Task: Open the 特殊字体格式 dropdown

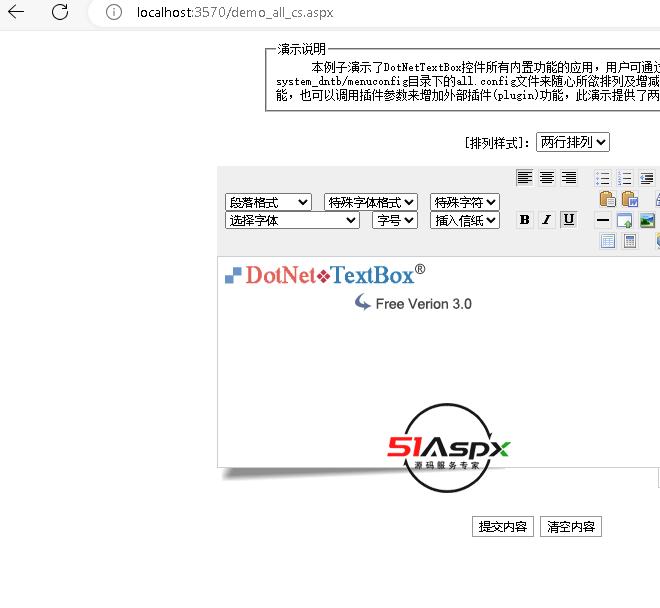Action: (x=370, y=202)
